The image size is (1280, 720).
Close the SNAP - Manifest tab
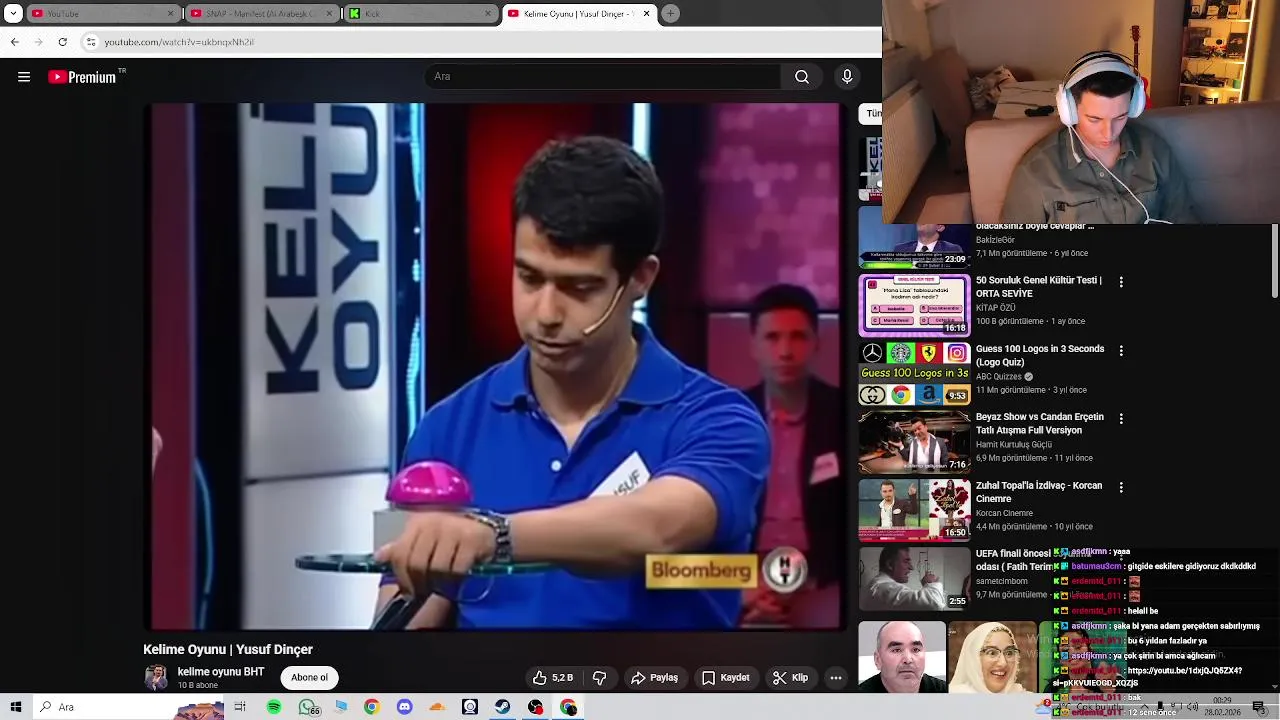(x=329, y=13)
